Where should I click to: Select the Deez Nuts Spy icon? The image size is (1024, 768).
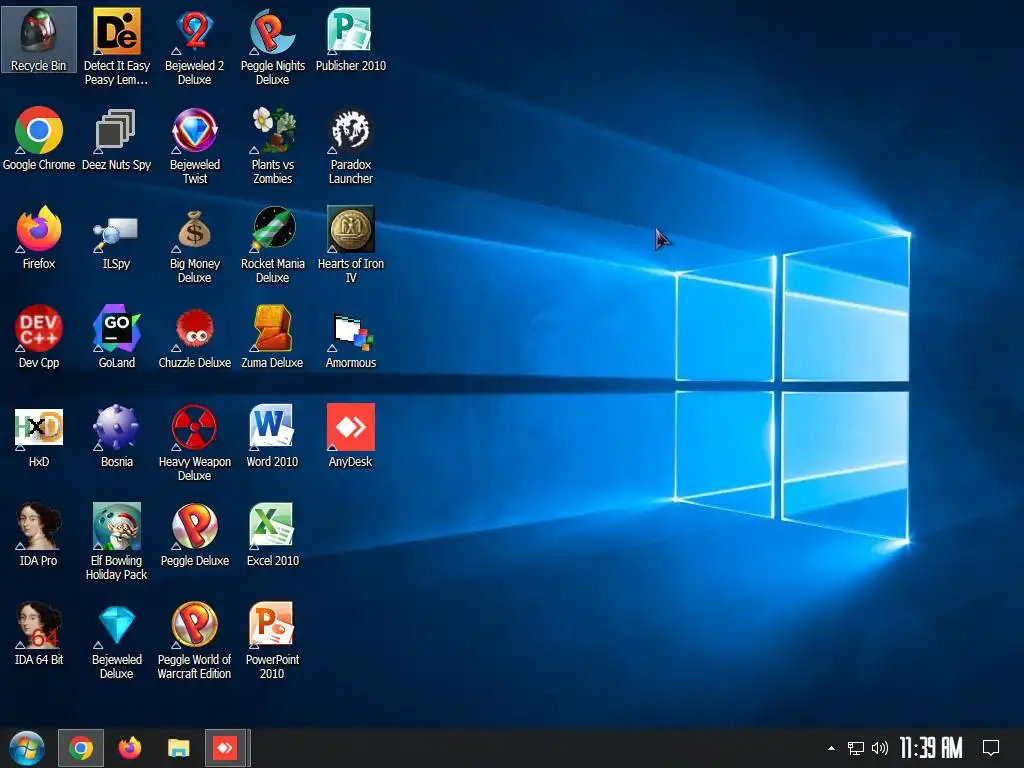116,138
